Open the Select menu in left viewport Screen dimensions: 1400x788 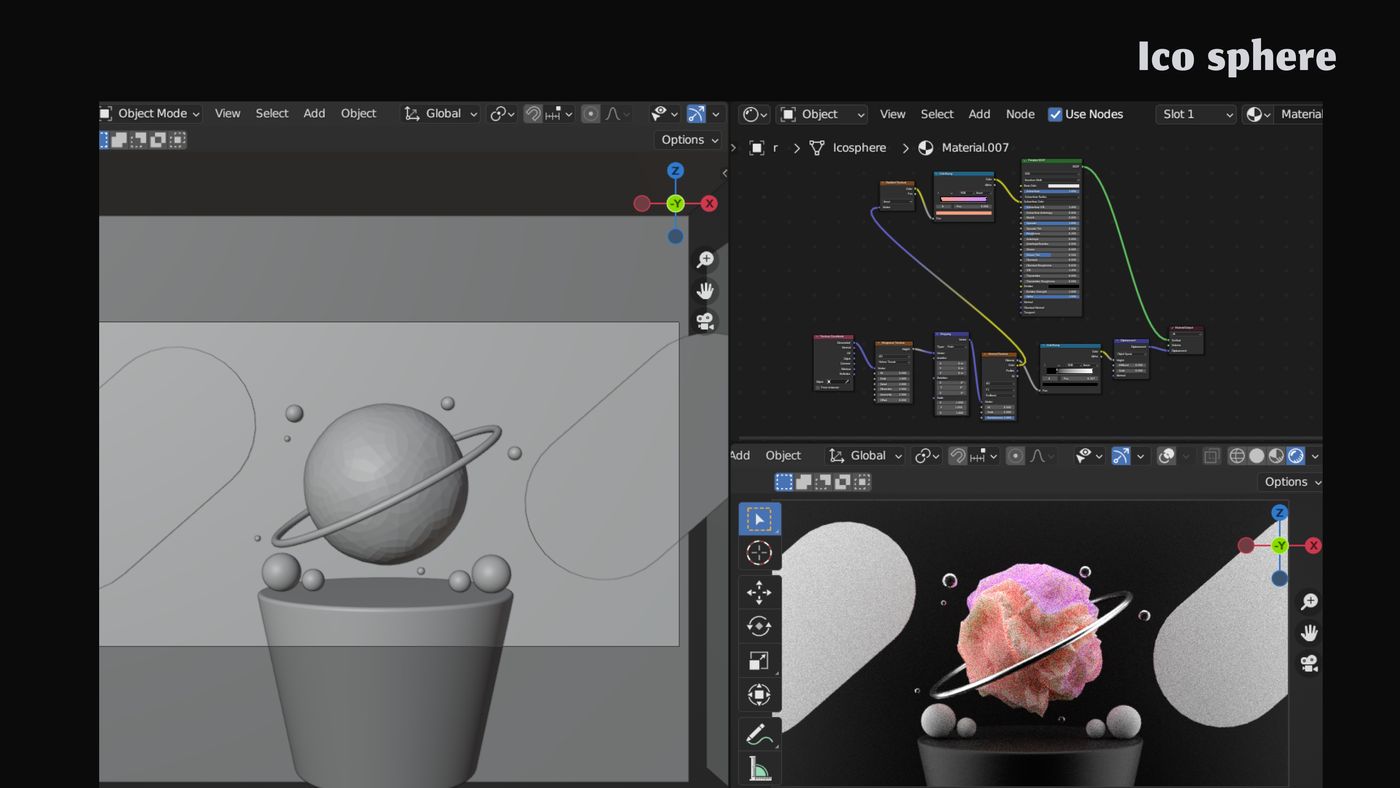tap(272, 114)
